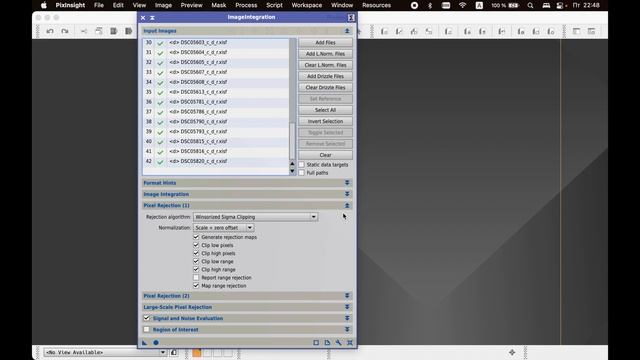This screenshot has width=640, height=360.
Task: Open the Script menu
Action: pos(274,5)
